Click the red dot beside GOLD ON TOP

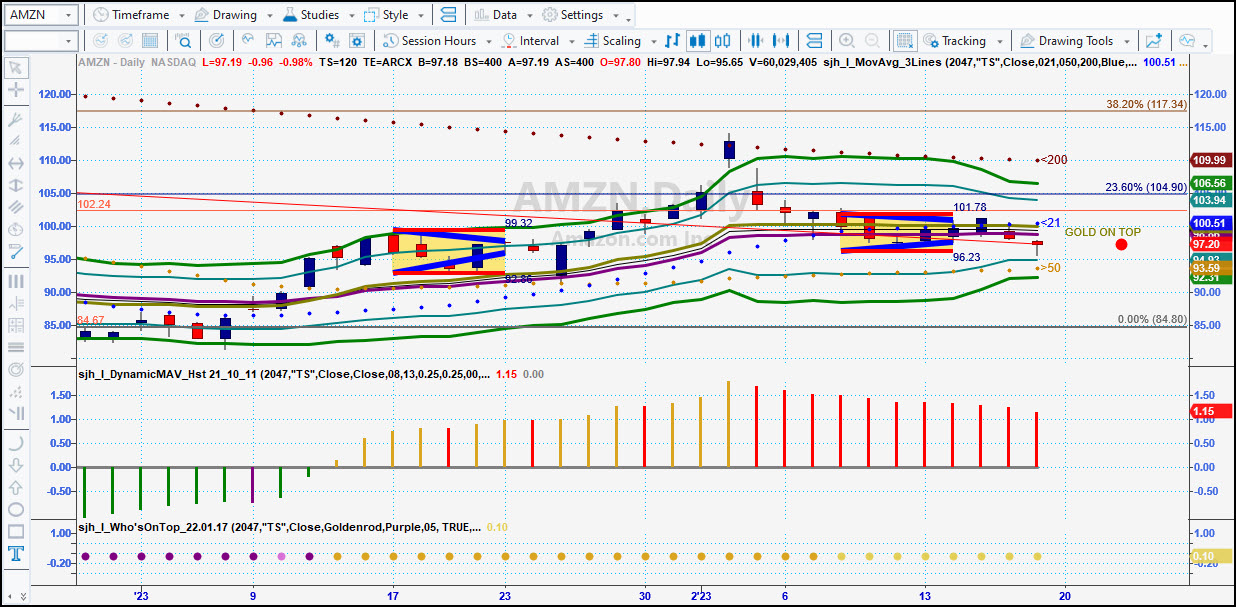coord(1121,244)
